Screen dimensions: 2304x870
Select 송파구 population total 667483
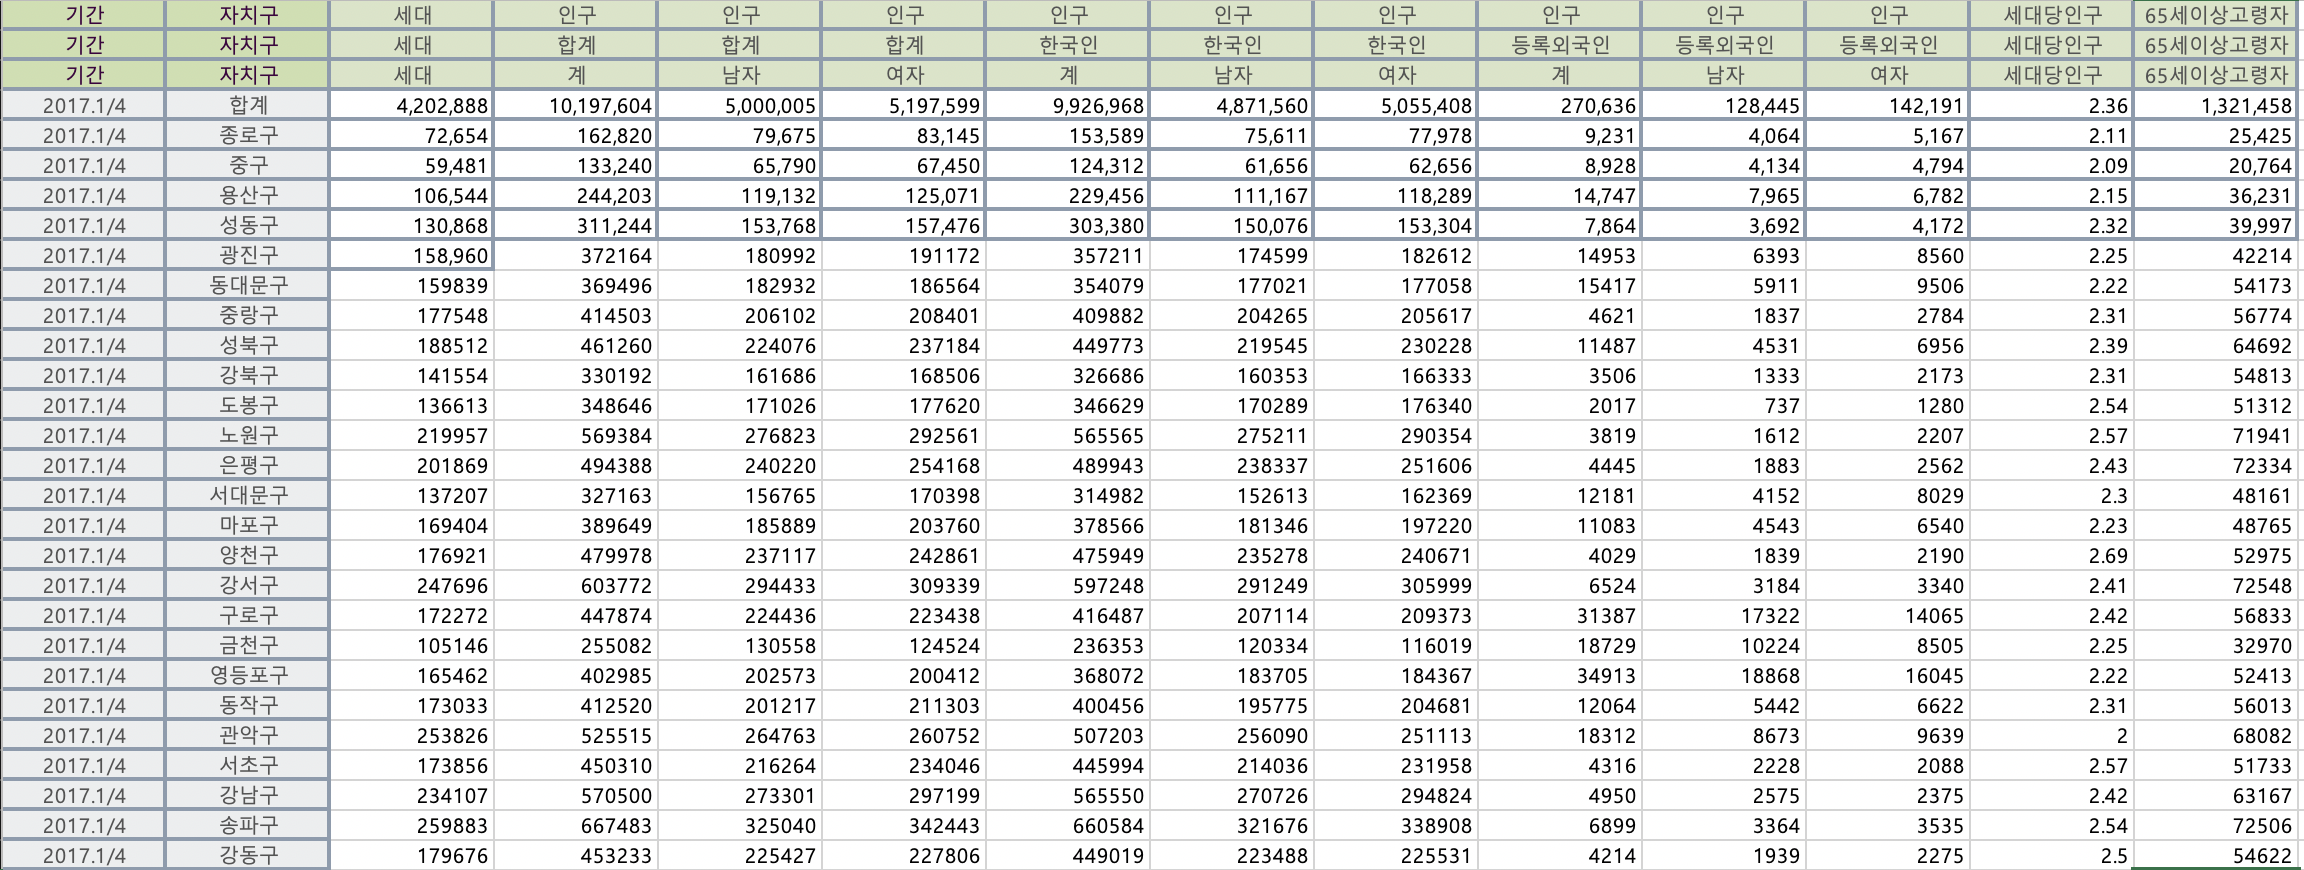click(x=575, y=825)
